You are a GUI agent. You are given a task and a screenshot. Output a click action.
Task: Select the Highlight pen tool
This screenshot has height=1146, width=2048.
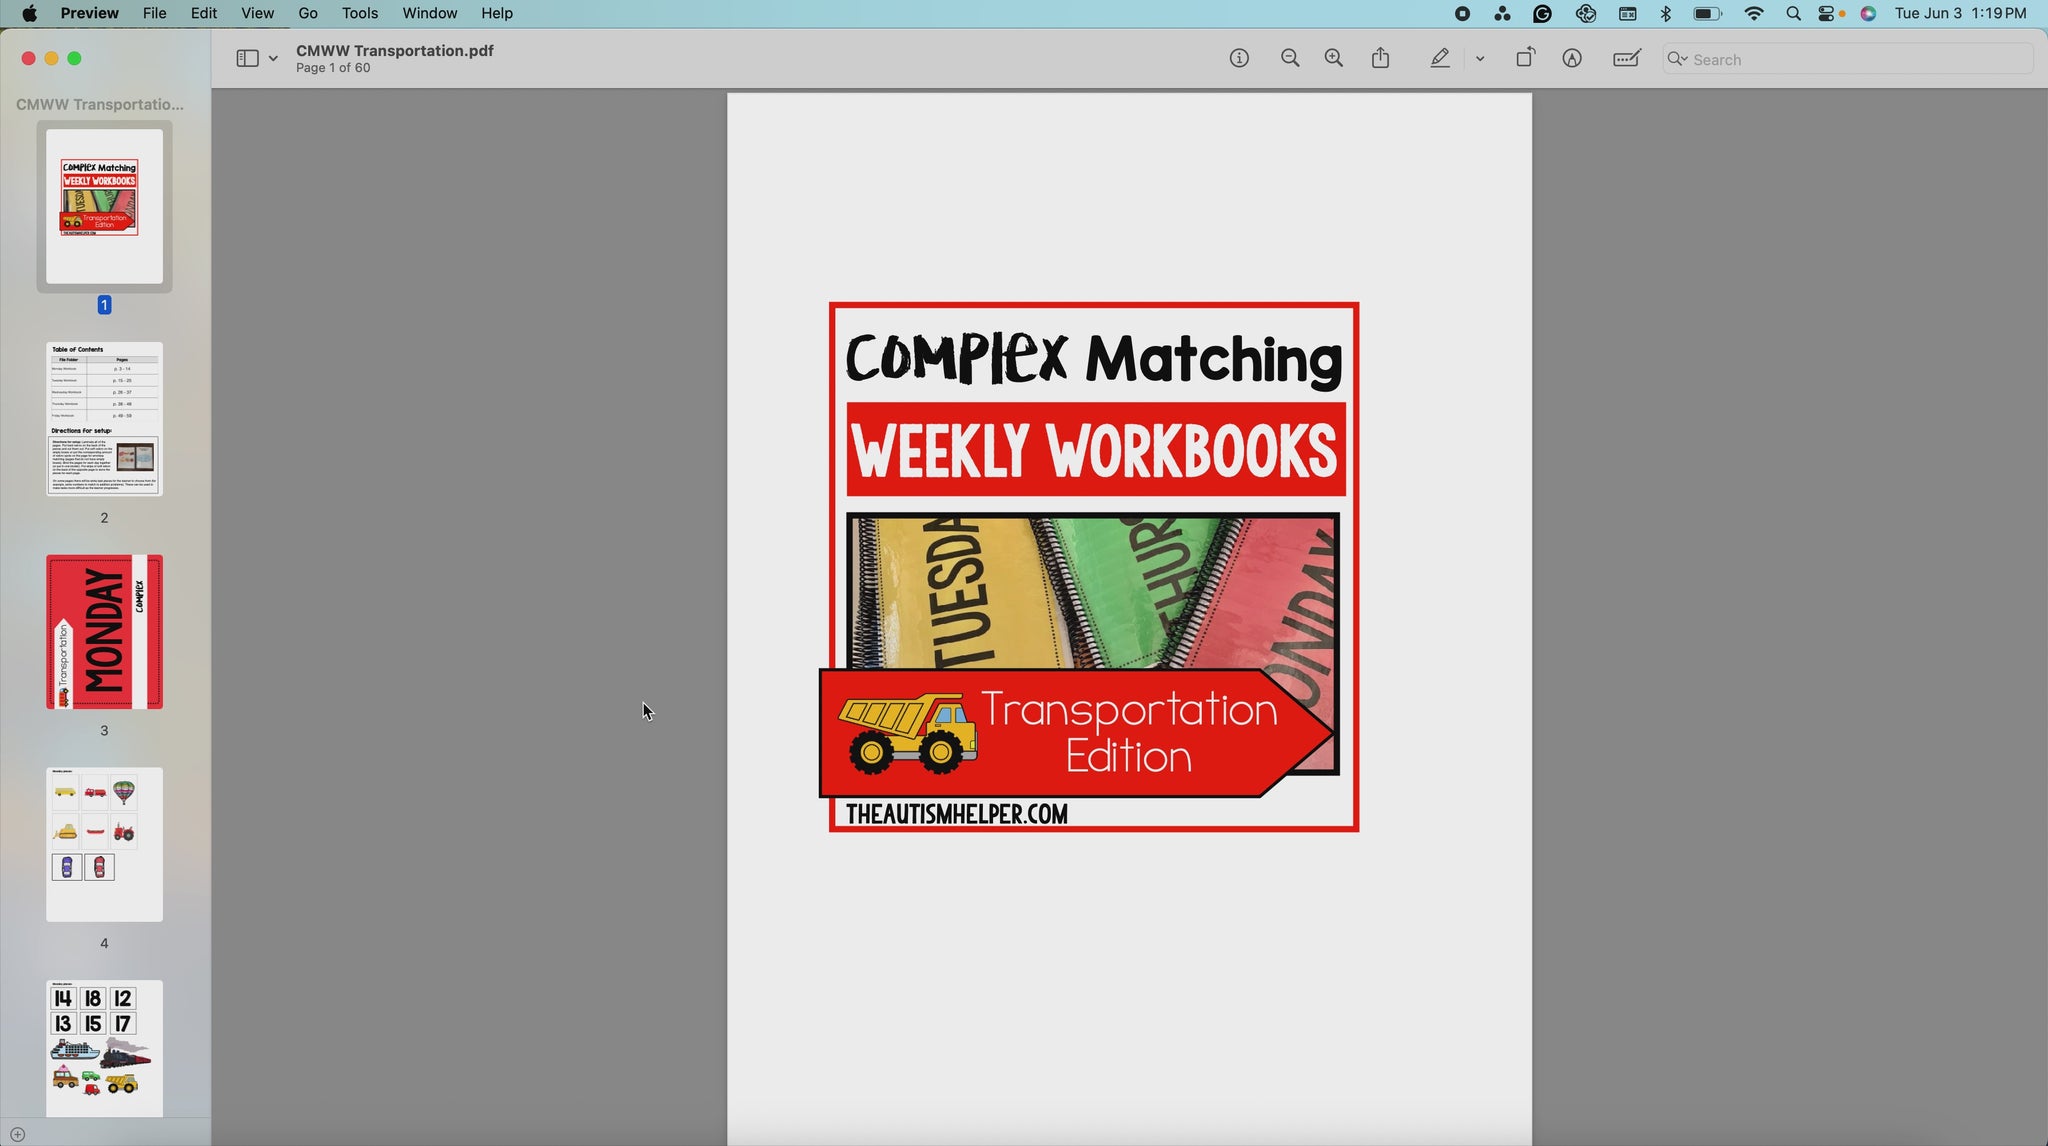click(1440, 59)
